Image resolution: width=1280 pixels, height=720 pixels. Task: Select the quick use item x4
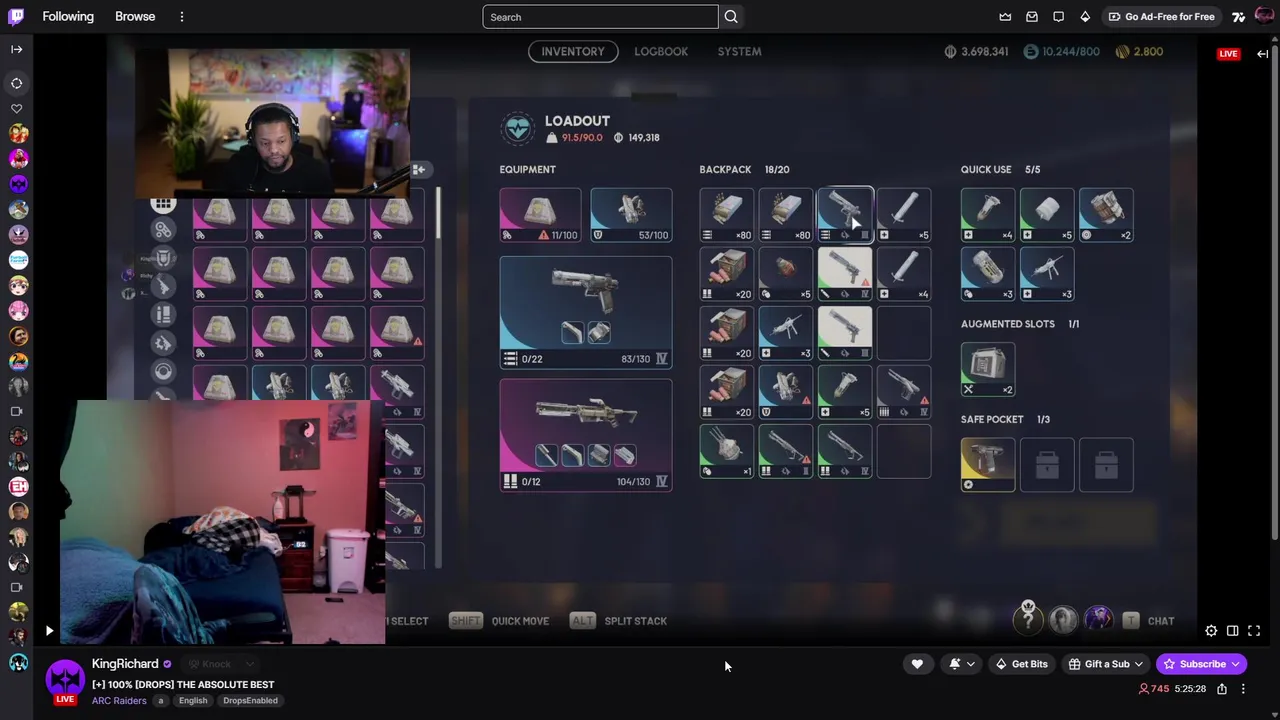pyautogui.click(x=988, y=215)
